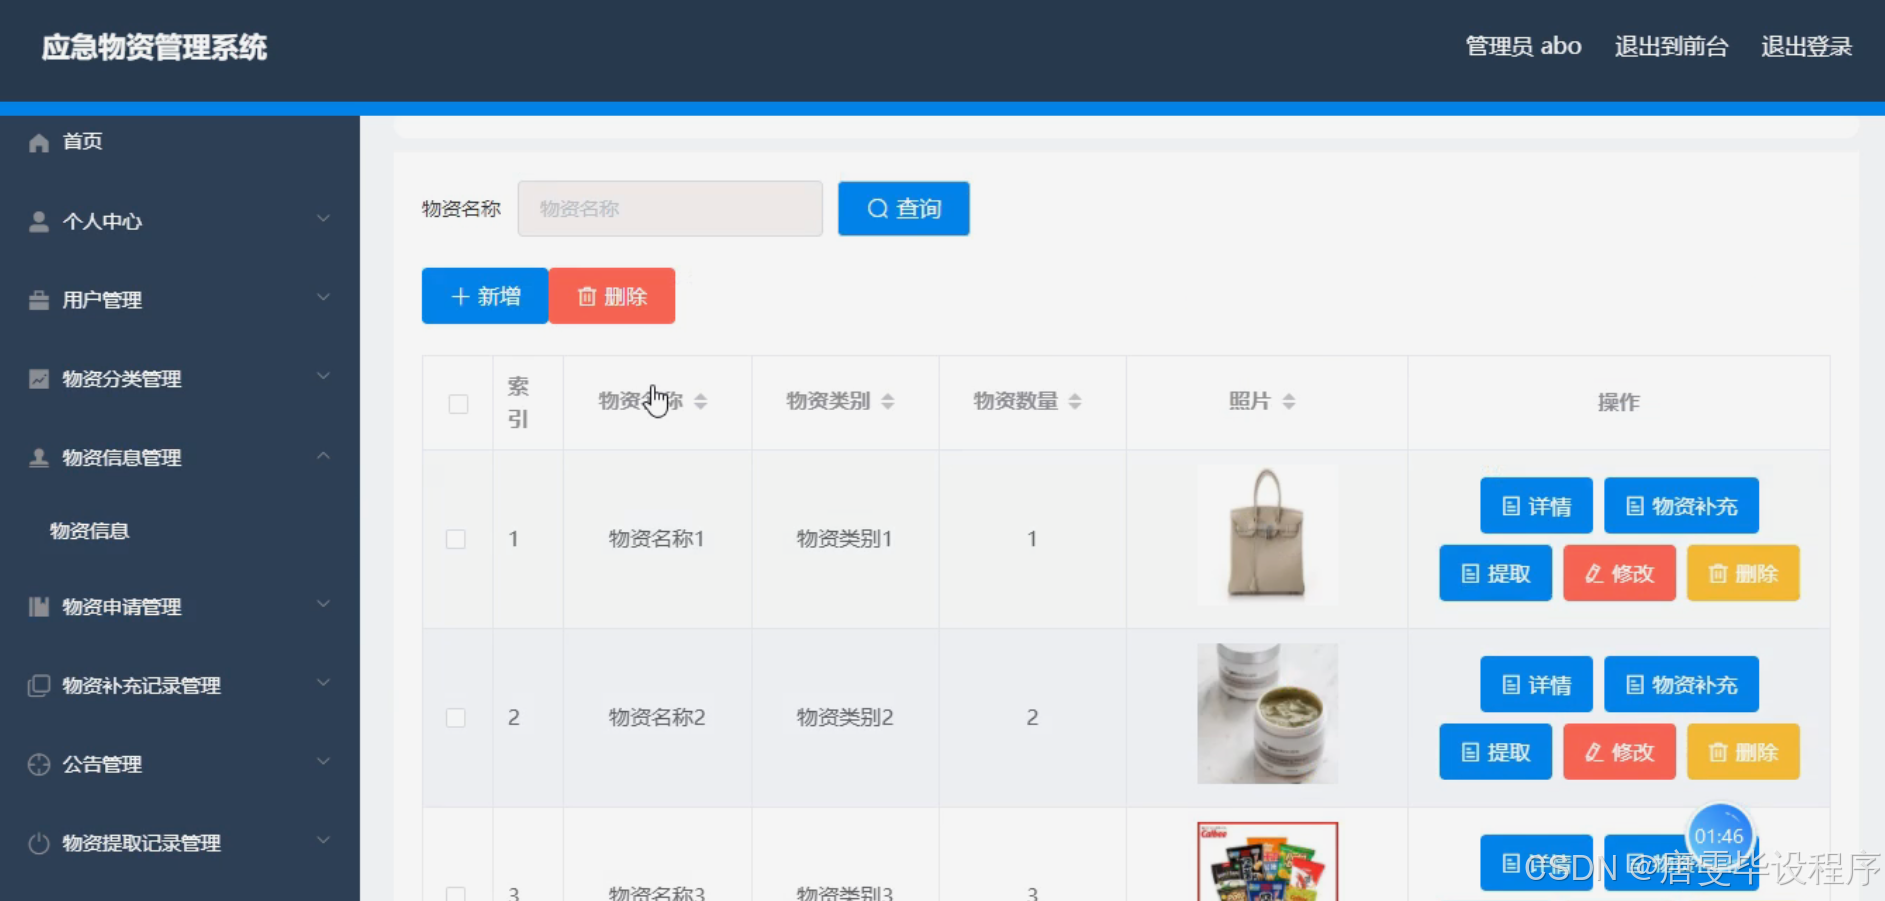1885x901 pixels.
Task: Open the handbag photo thumbnail
Action: pos(1267,535)
